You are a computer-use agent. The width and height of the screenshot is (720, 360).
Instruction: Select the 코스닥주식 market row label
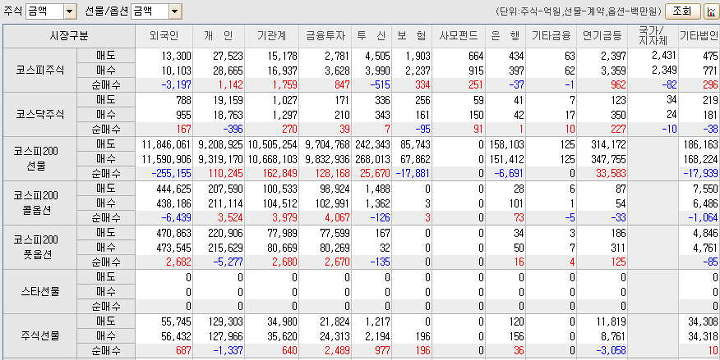click(x=40, y=114)
